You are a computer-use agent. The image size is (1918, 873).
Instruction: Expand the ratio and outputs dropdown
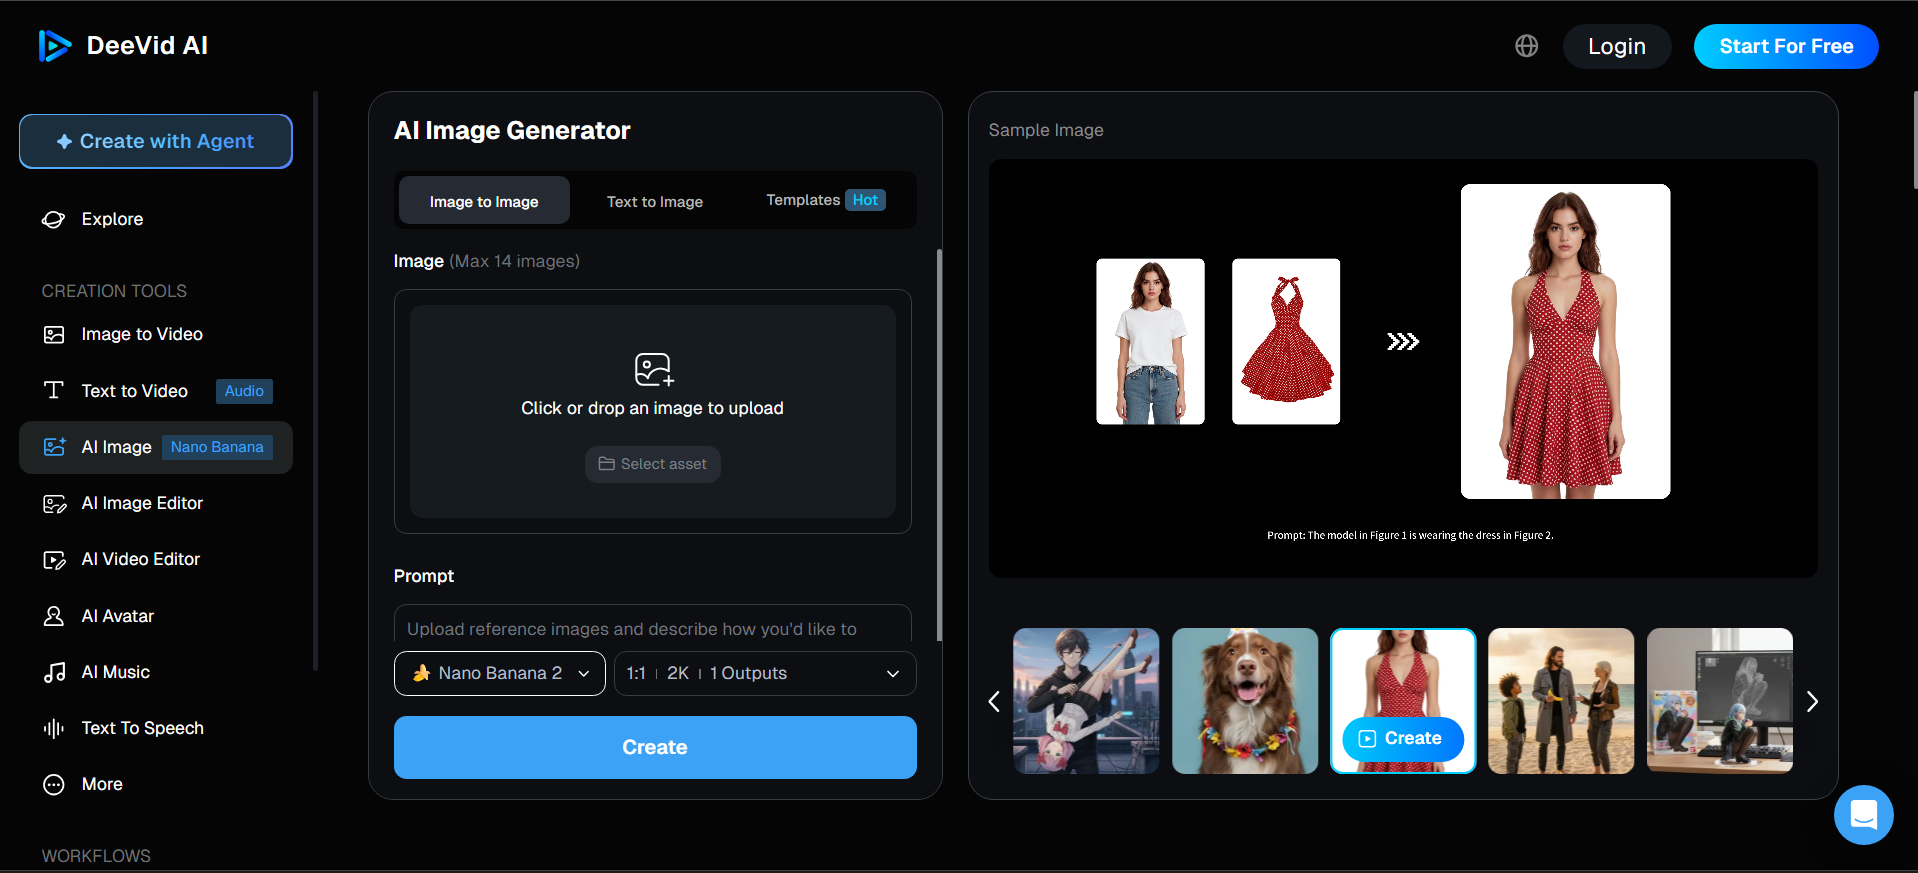coord(764,673)
